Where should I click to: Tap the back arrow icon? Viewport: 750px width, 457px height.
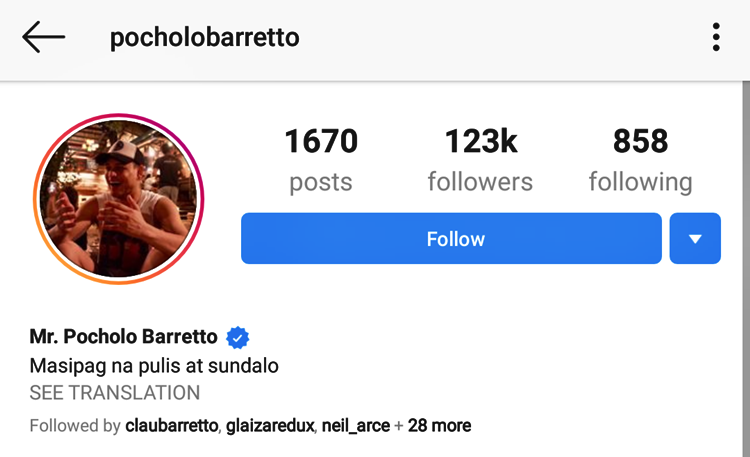pos(43,38)
